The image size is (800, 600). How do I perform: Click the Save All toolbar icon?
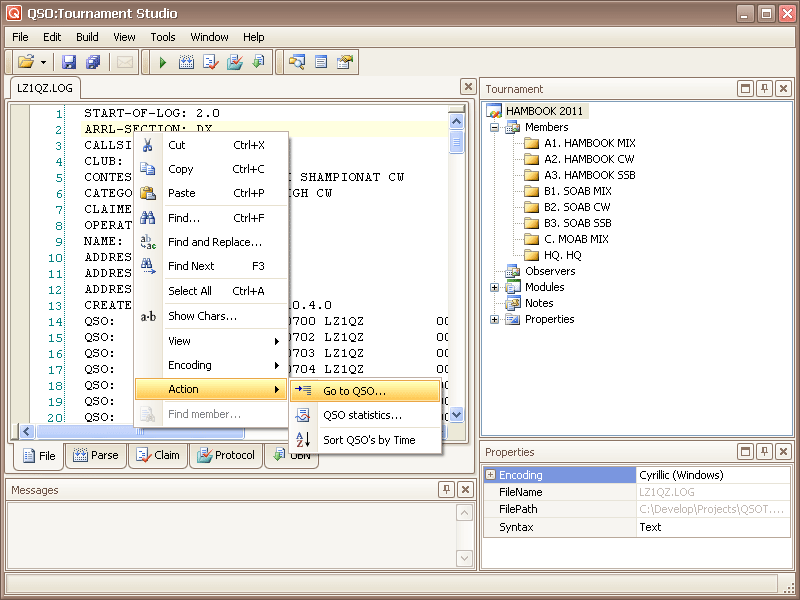[93, 62]
